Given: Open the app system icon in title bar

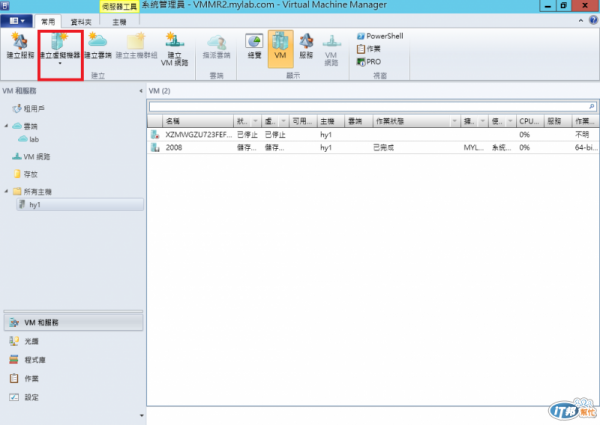Looking at the screenshot, I should coord(5,5).
